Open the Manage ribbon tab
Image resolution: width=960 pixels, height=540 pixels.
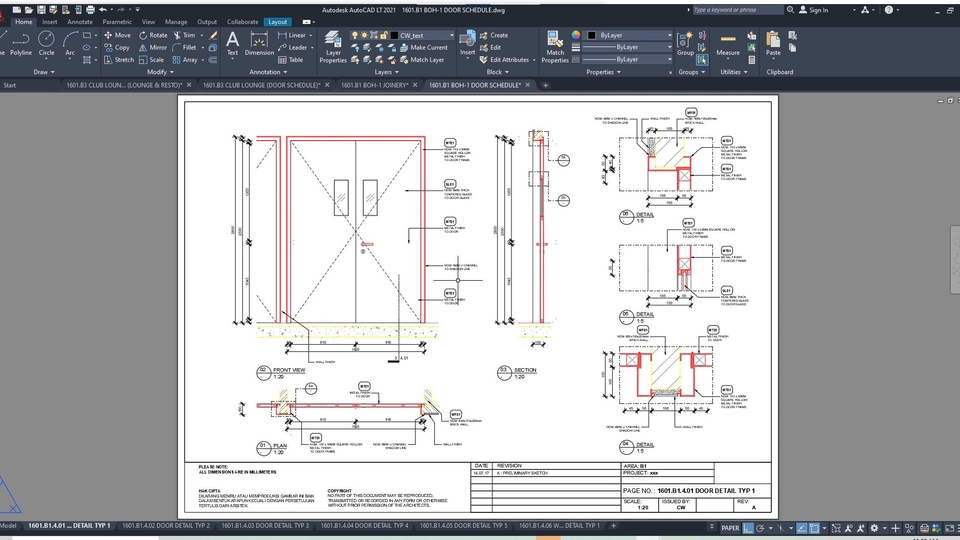click(x=176, y=22)
